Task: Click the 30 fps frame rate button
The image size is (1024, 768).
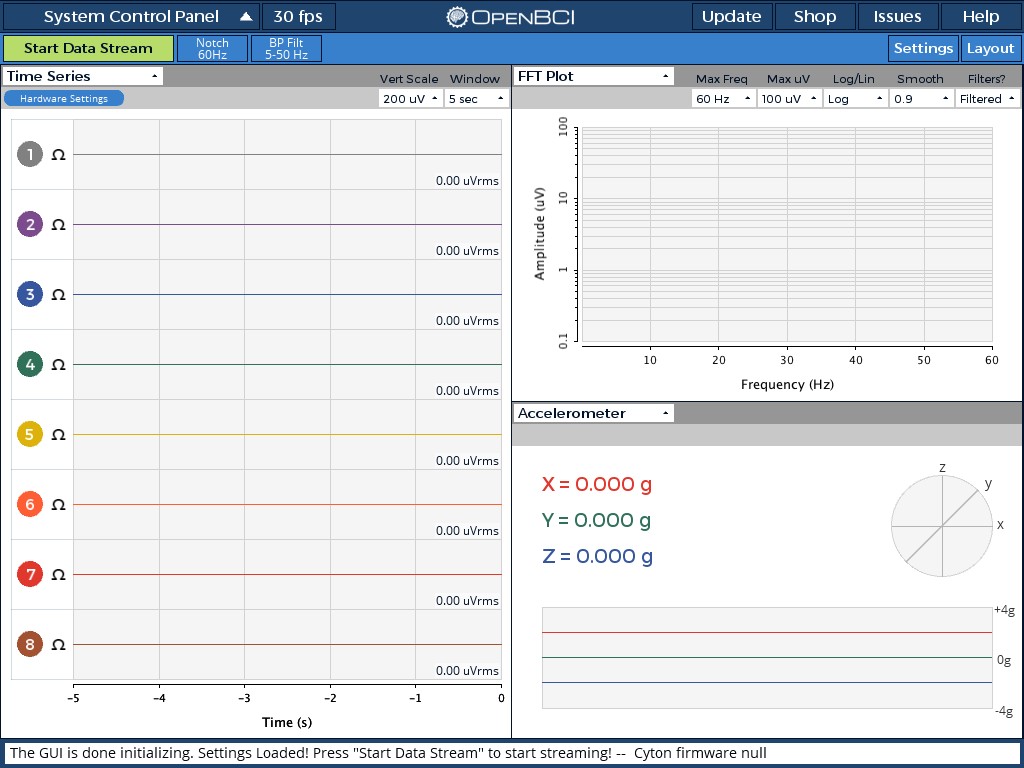Action: point(298,16)
